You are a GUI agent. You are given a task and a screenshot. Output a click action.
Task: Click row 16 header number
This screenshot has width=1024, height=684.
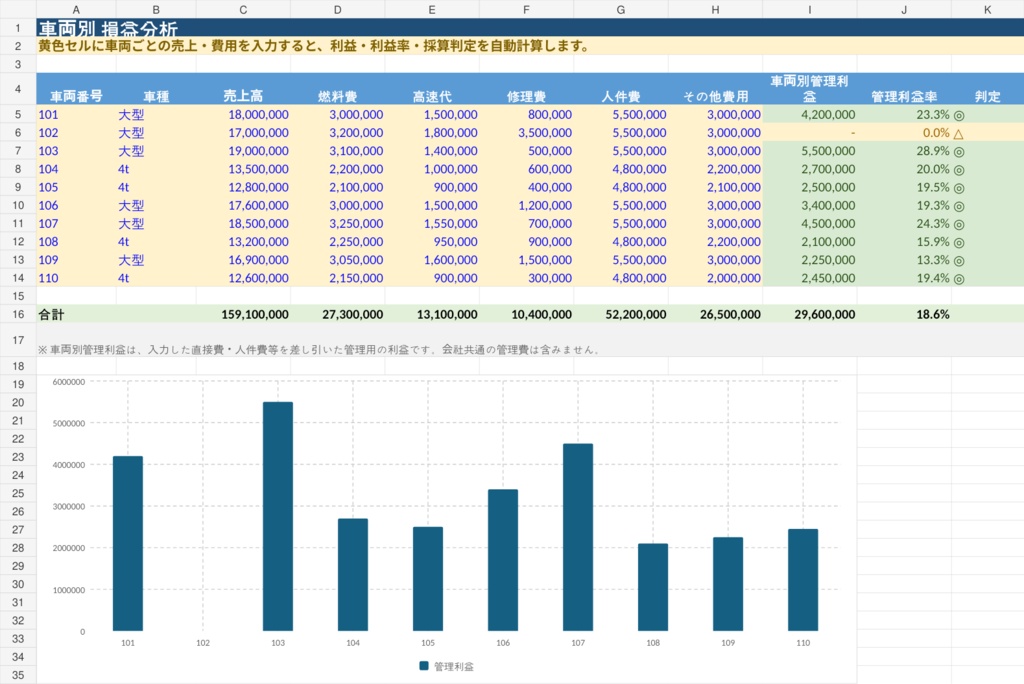18,314
